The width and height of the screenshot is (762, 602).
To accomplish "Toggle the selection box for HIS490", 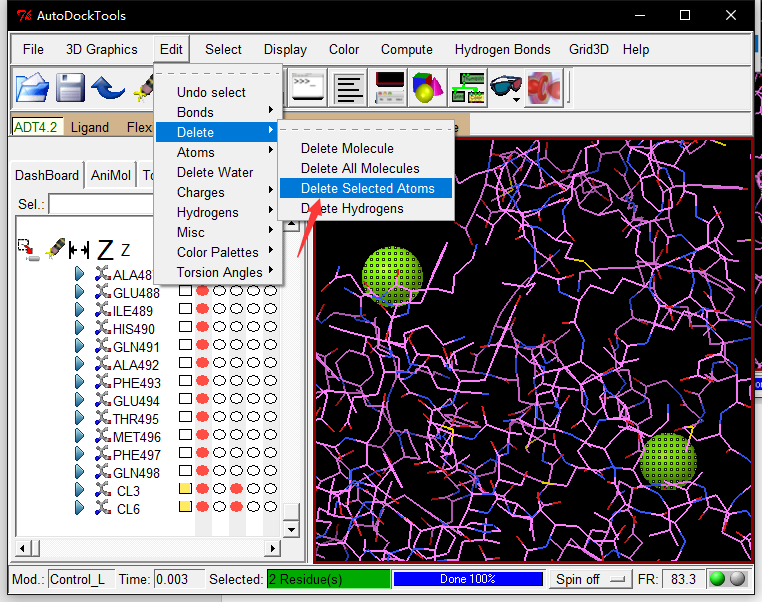I will tap(185, 327).
